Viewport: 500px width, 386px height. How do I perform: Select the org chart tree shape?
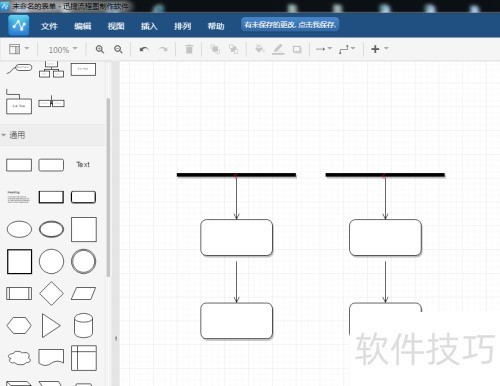(x=51, y=69)
